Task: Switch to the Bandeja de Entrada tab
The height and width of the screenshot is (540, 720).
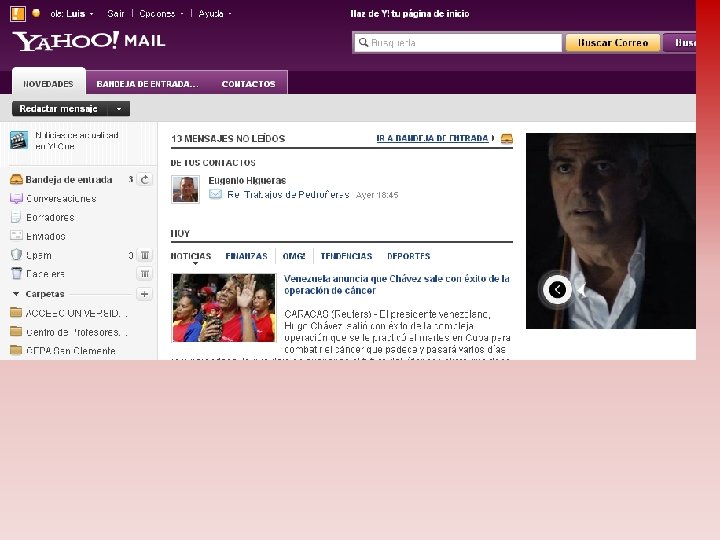Action: point(147,84)
